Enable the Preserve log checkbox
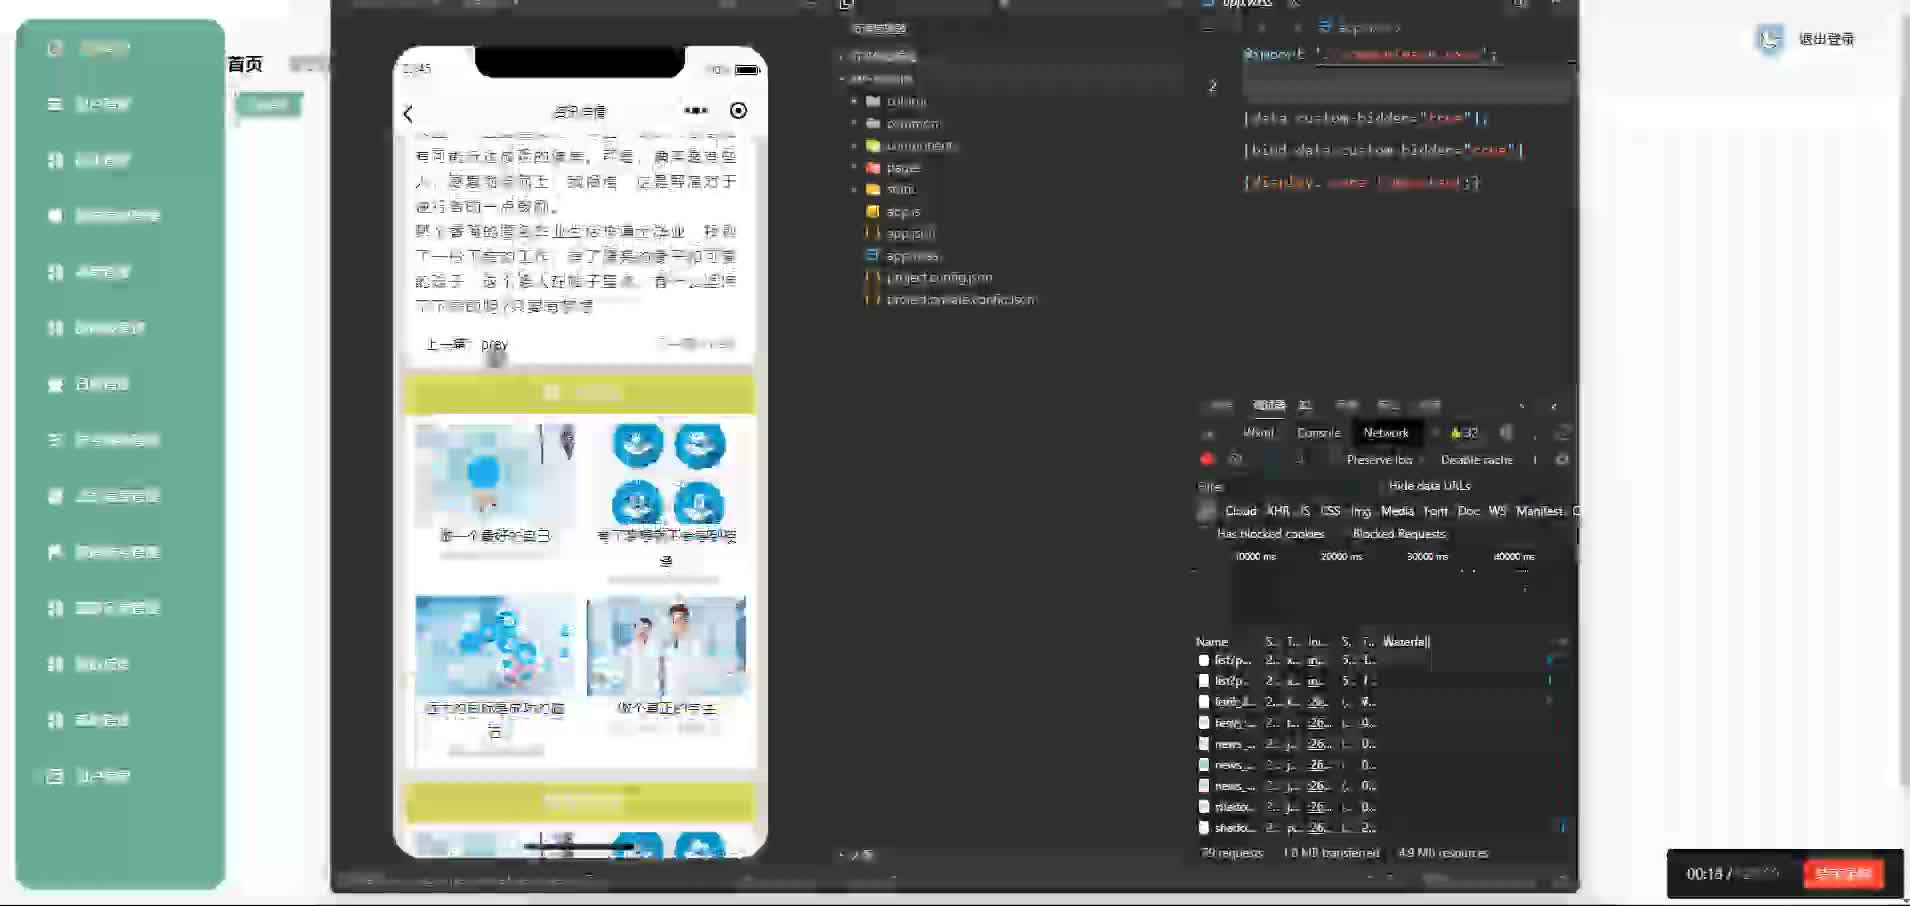This screenshot has height=906, width=1910. 1336,459
